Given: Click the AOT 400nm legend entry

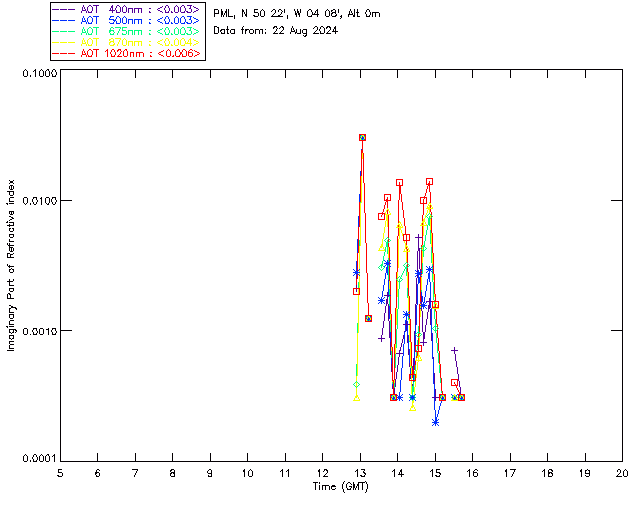Looking at the screenshot, I should (x=127, y=9).
